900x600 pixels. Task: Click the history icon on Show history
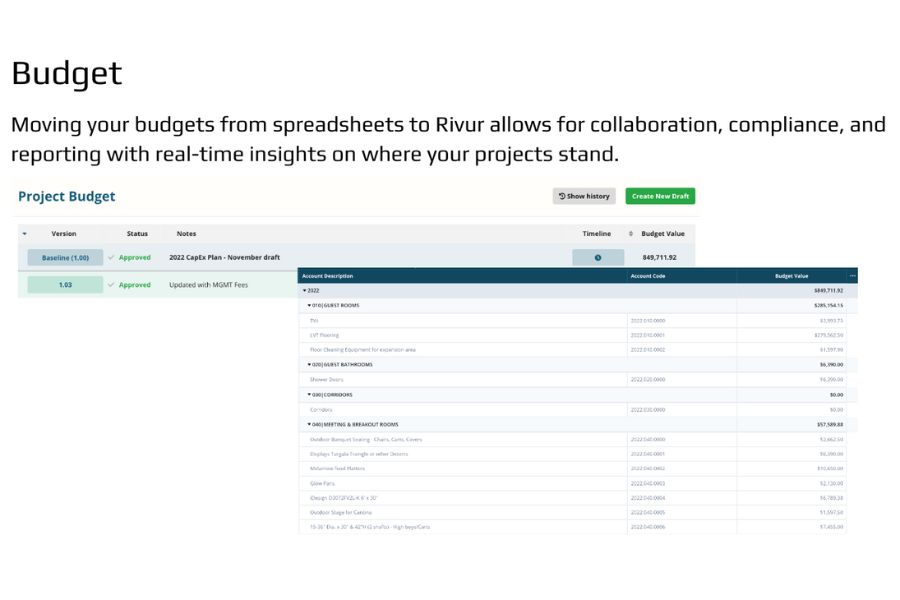563,197
